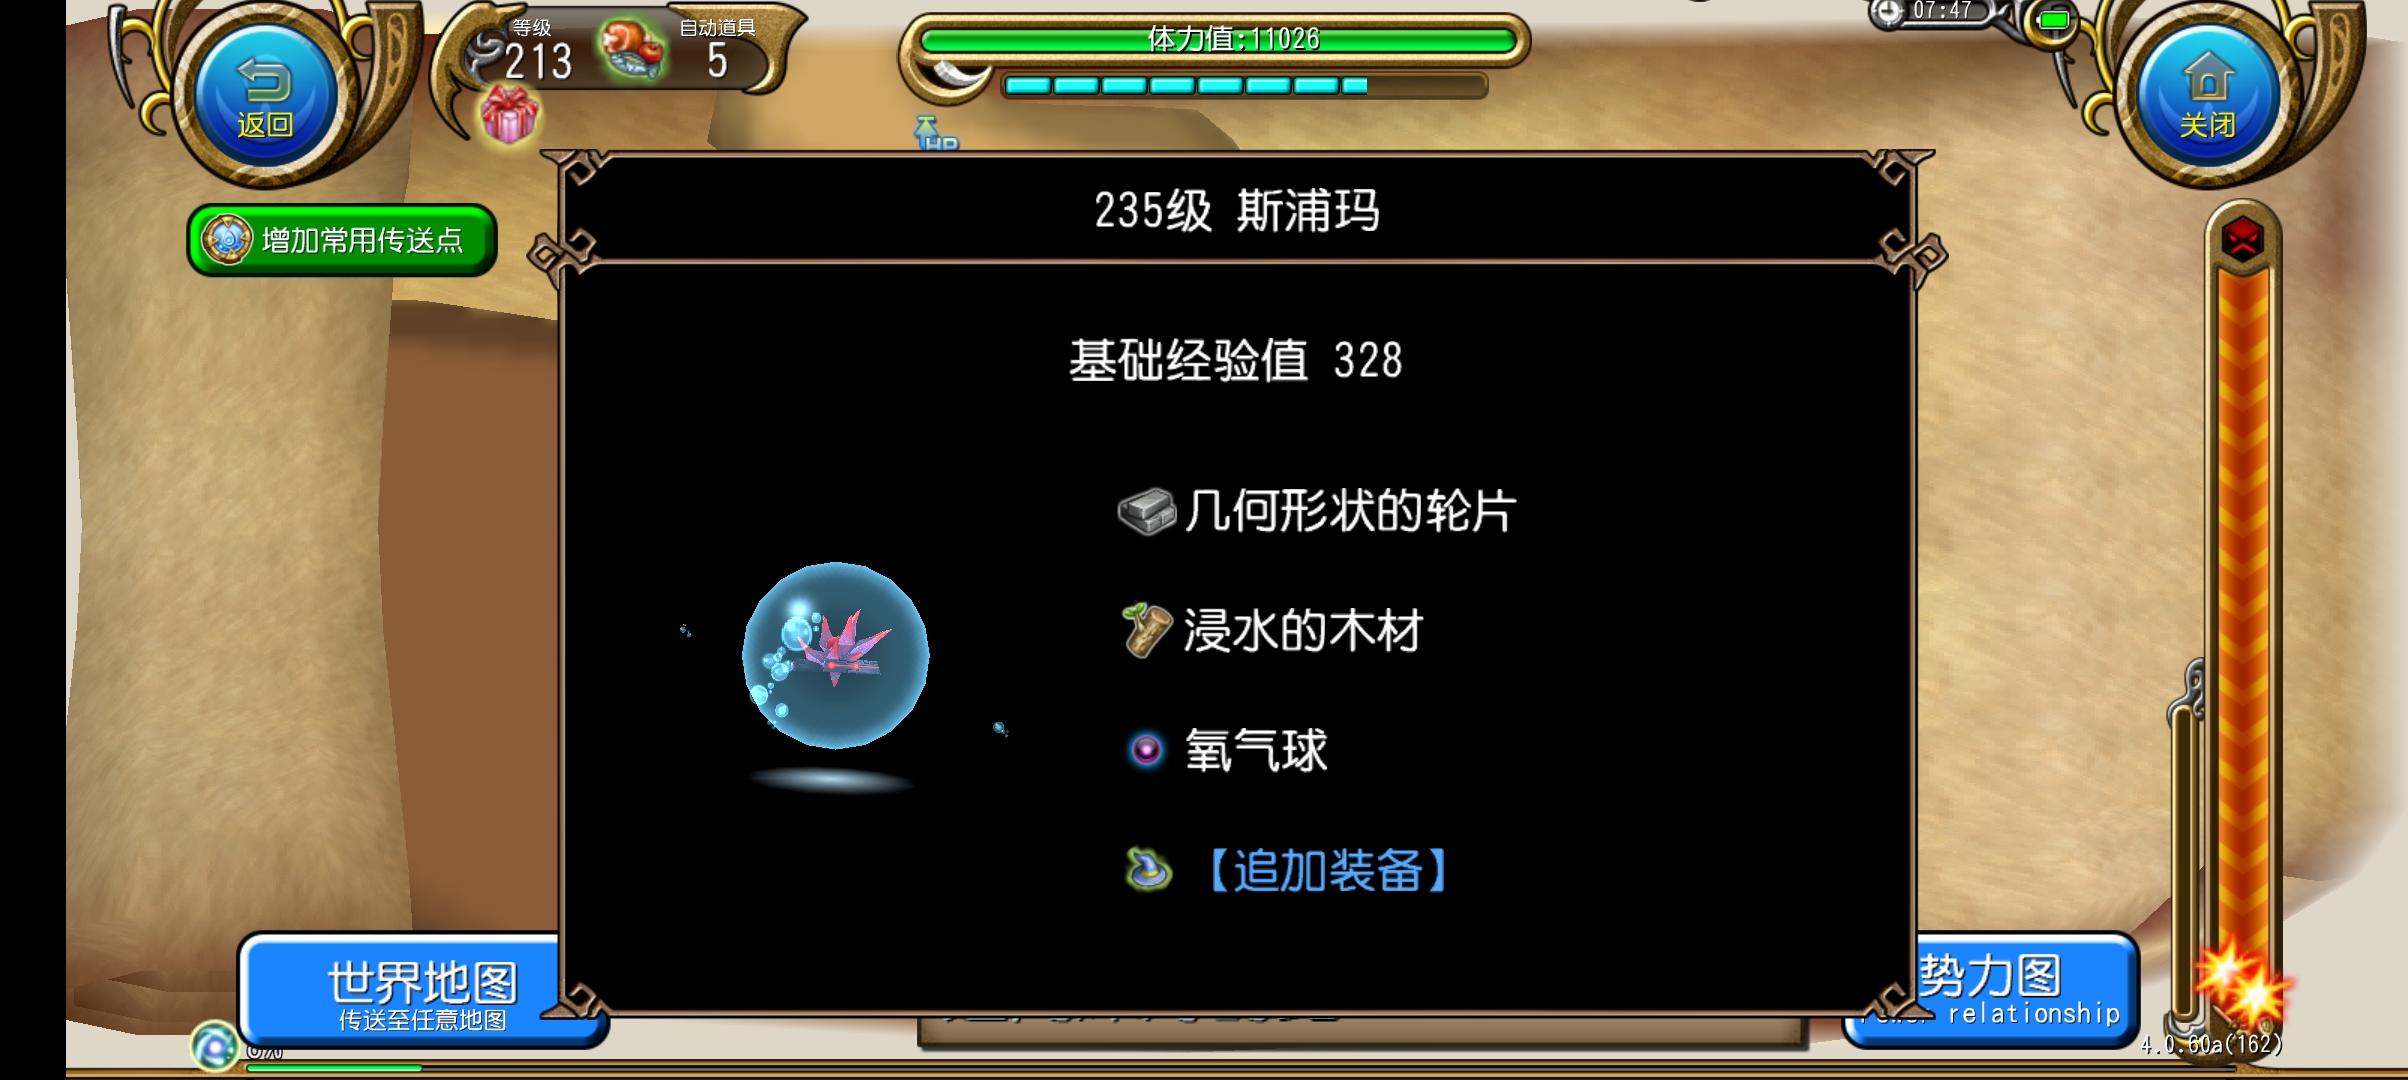This screenshot has width=2408, height=1080.
Task: Tap the food auto-item icon
Action: (632, 50)
